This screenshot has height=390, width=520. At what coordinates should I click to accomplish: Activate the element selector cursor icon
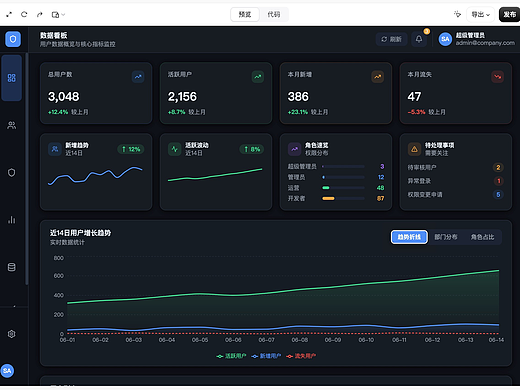click(x=457, y=14)
